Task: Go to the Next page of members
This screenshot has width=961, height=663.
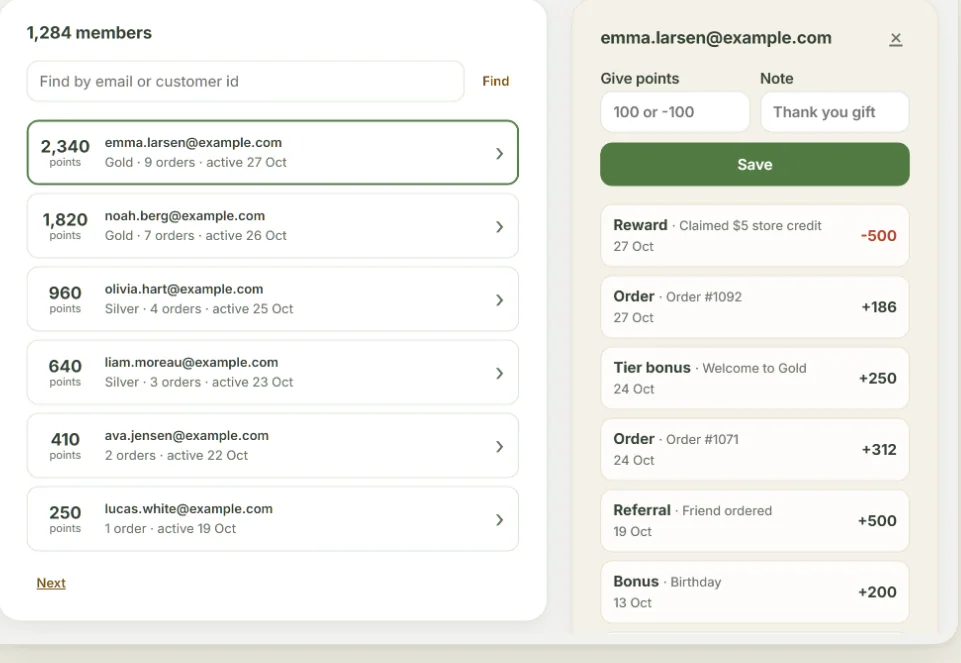Action: tap(51, 583)
